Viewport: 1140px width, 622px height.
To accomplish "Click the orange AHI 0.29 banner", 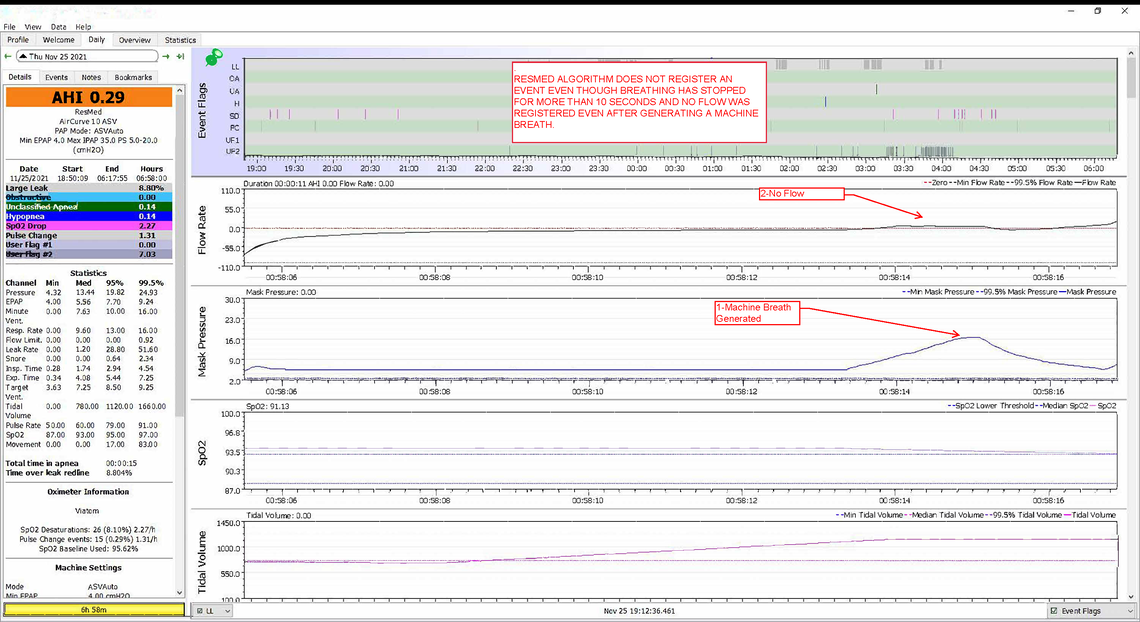I will point(89,97).
